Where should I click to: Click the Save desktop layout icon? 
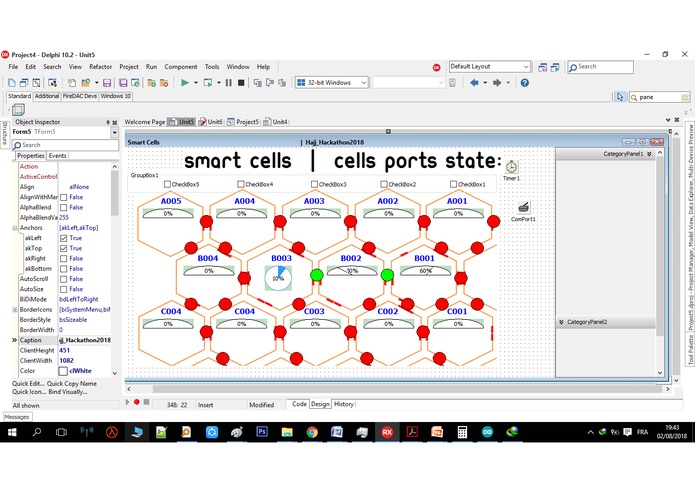click(x=543, y=67)
